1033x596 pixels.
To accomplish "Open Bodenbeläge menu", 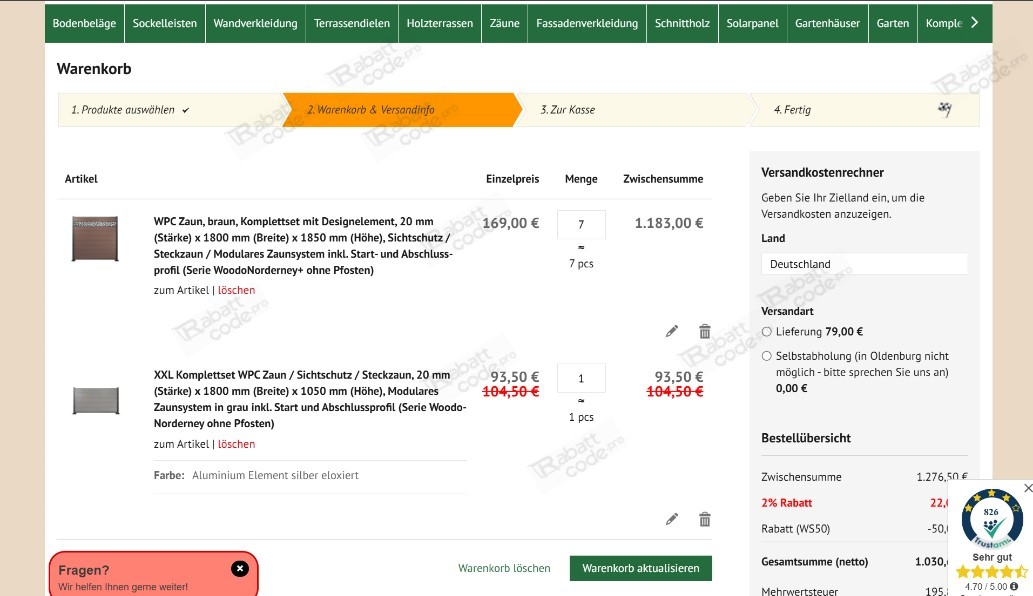I will [84, 23].
